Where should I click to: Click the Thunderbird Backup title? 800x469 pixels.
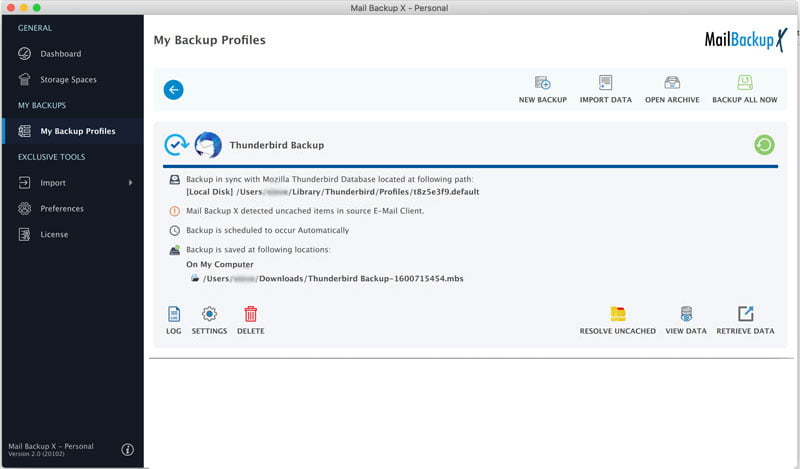click(x=277, y=145)
